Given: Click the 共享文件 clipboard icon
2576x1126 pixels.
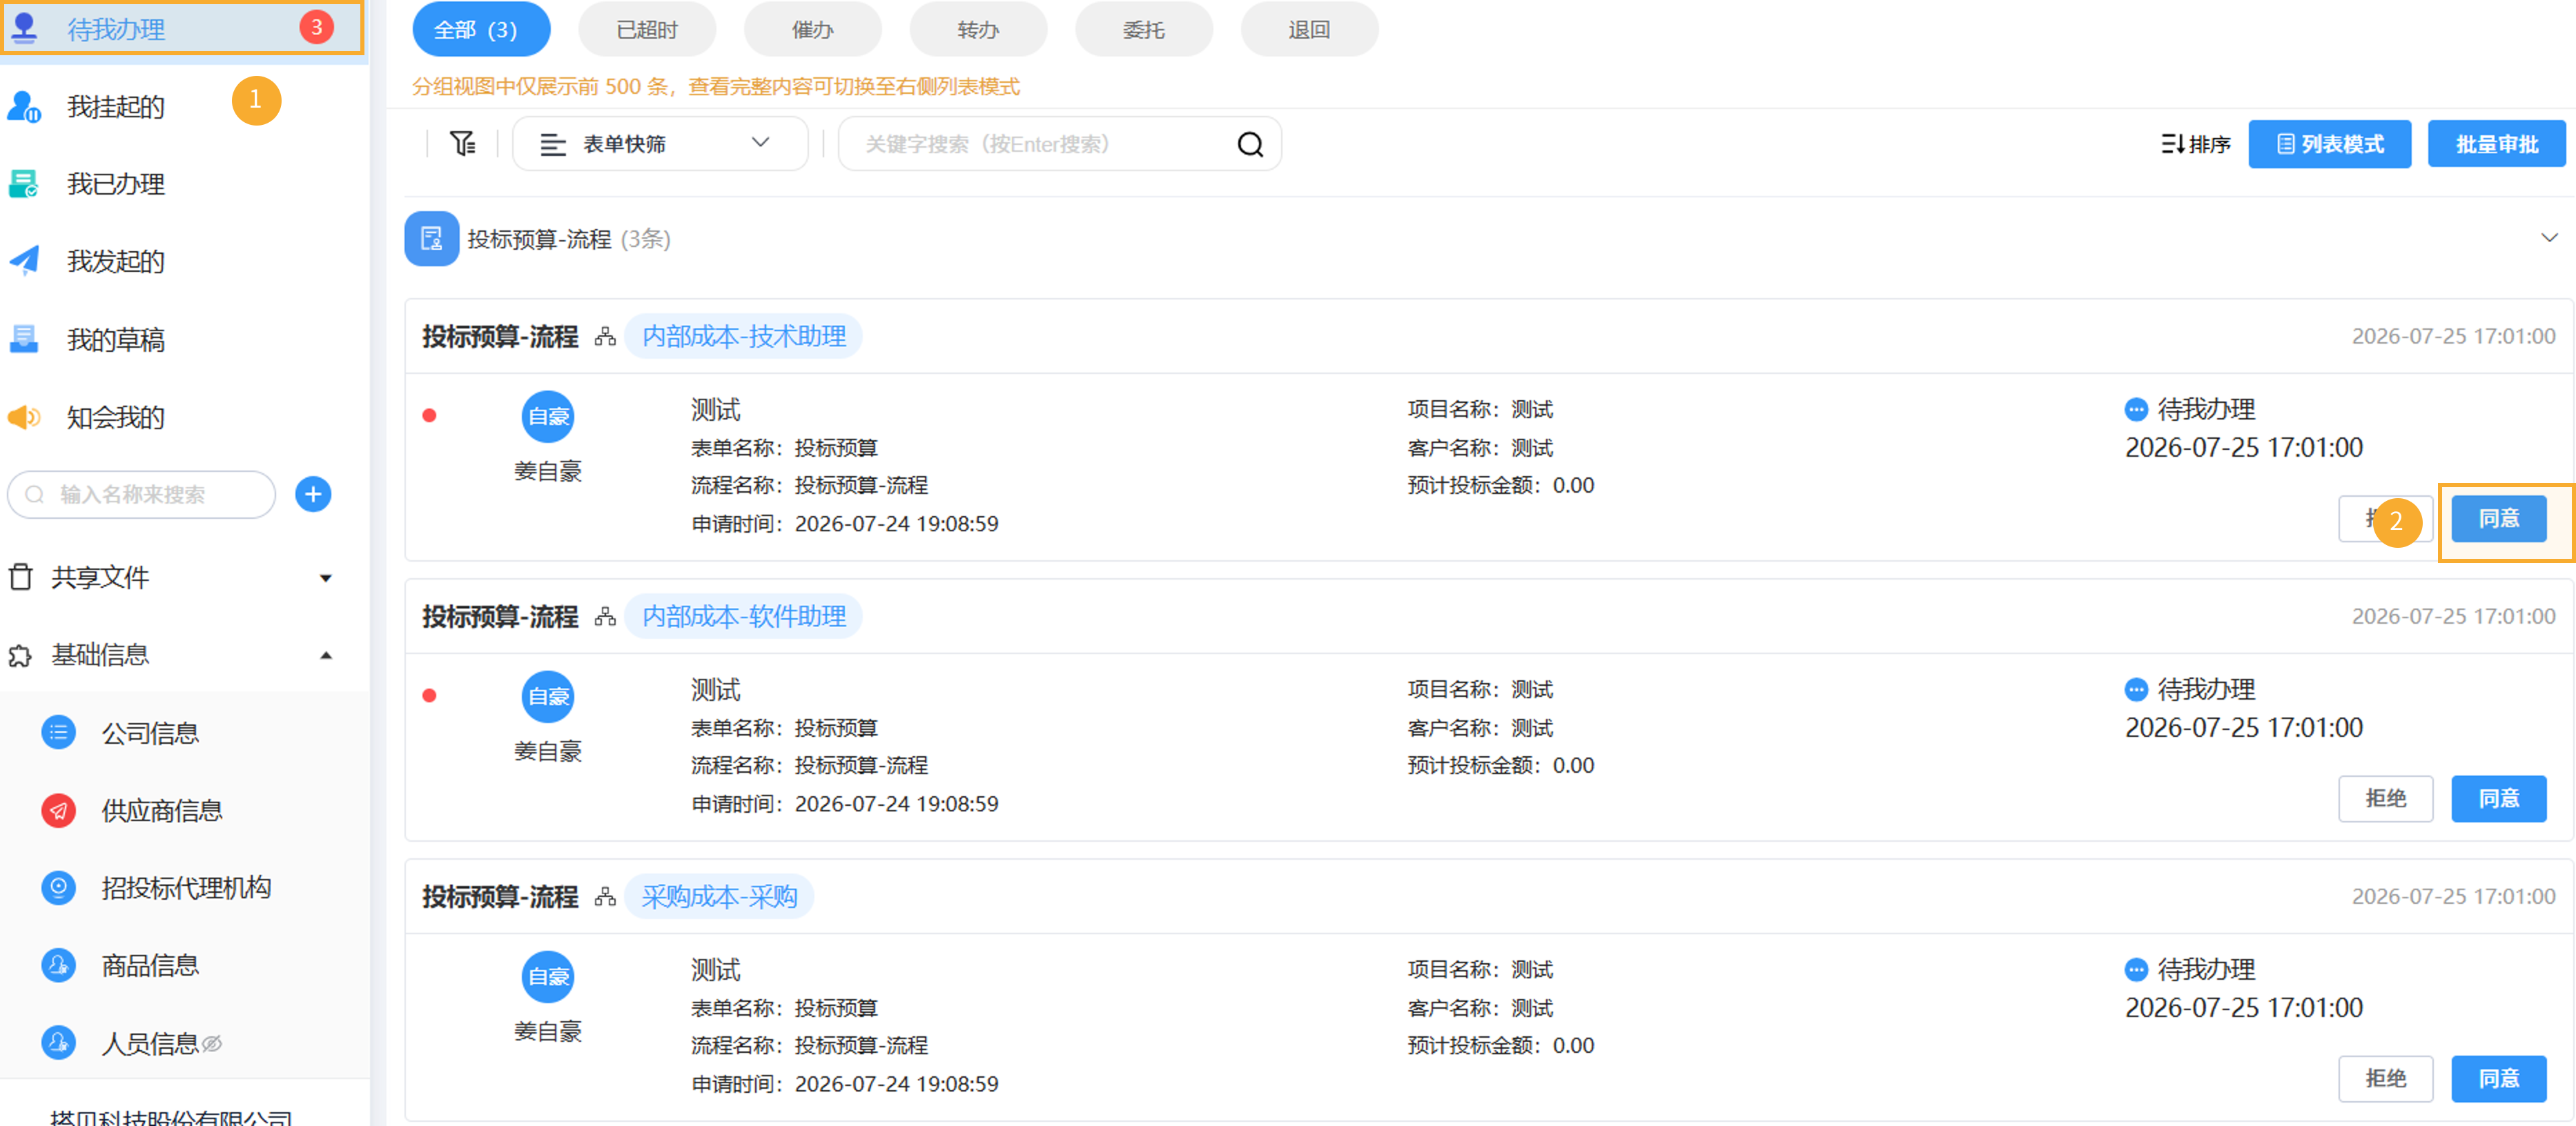Looking at the screenshot, I should tap(21, 577).
